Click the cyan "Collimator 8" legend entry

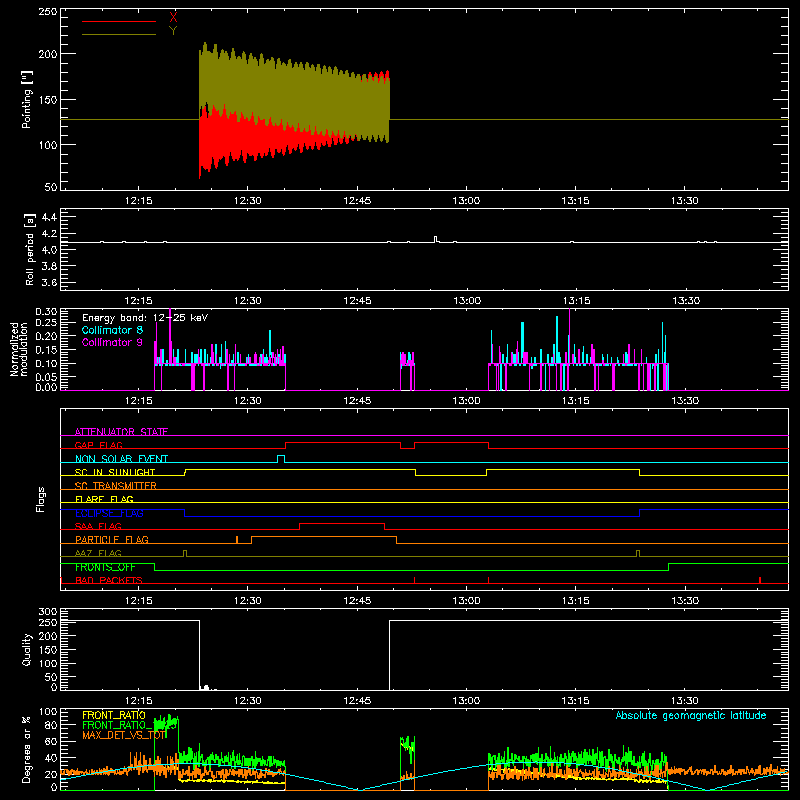(x=112, y=330)
